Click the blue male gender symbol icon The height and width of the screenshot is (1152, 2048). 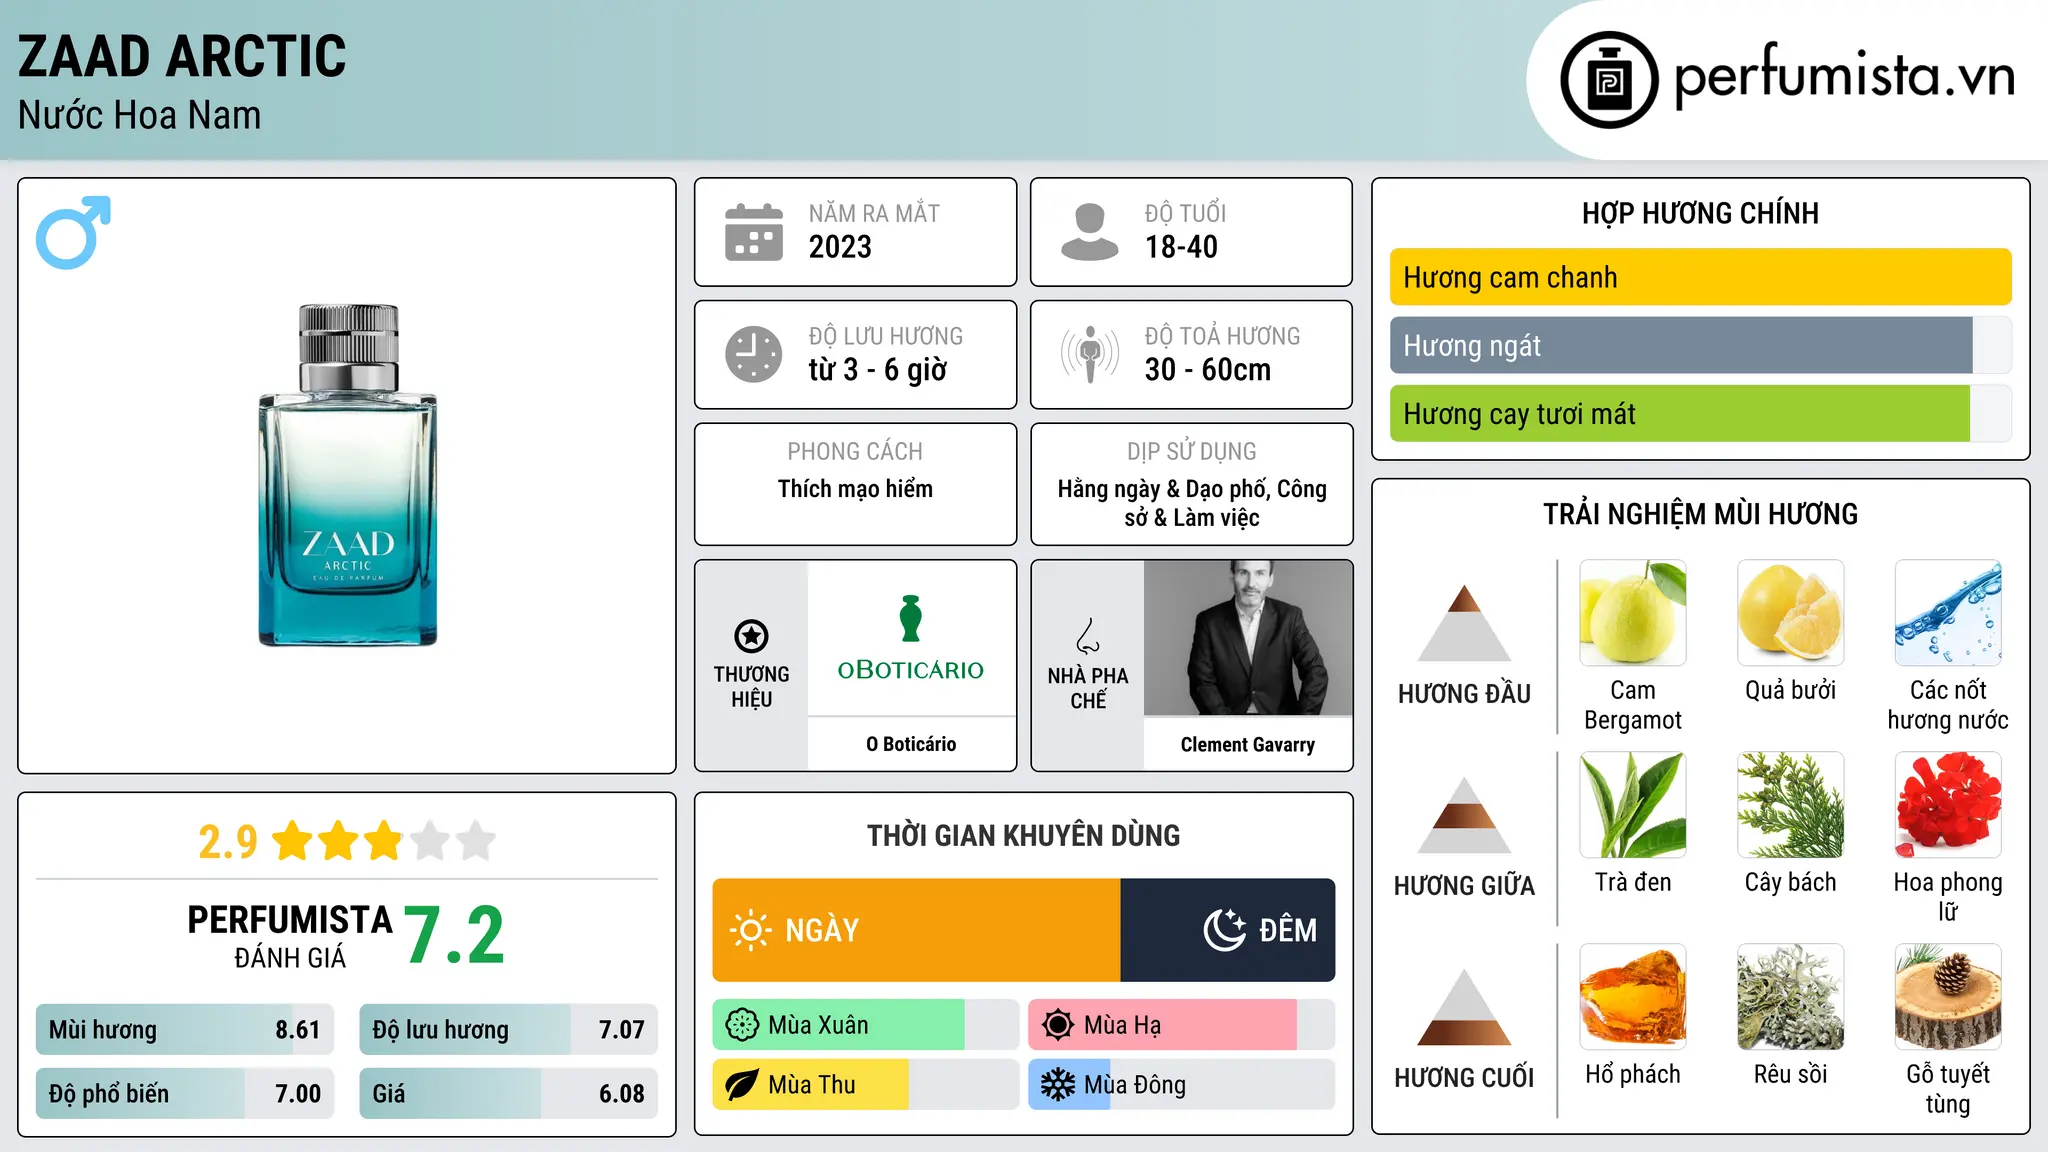tap(73, 232)
